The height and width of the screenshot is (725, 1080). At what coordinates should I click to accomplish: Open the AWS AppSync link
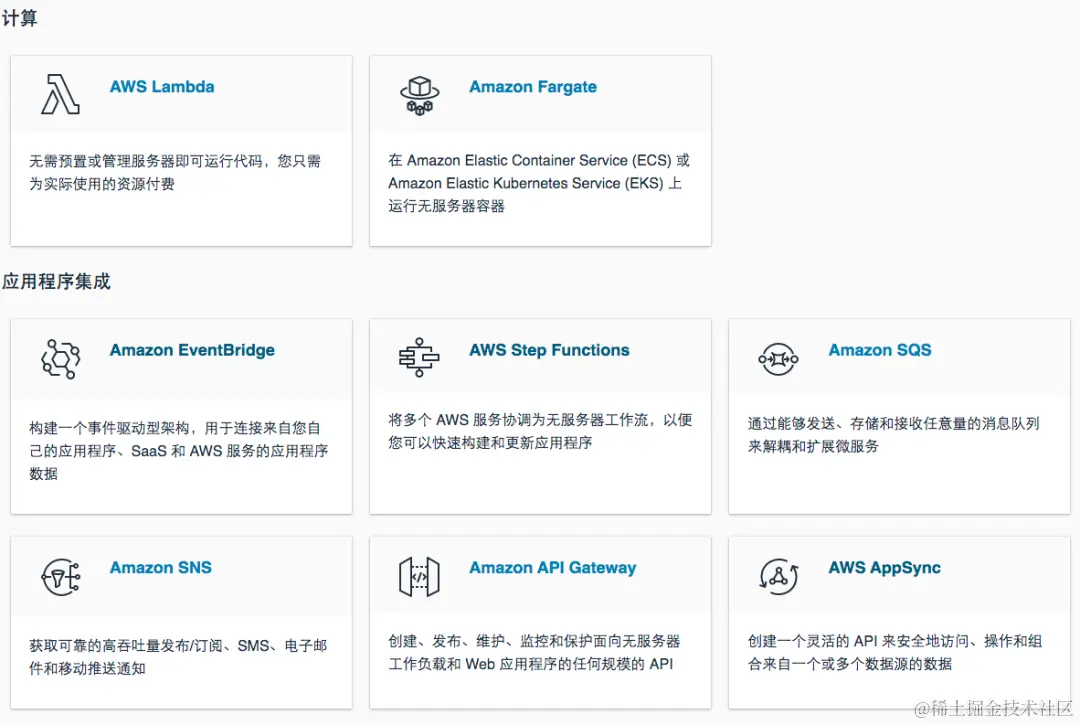point(884,567)
